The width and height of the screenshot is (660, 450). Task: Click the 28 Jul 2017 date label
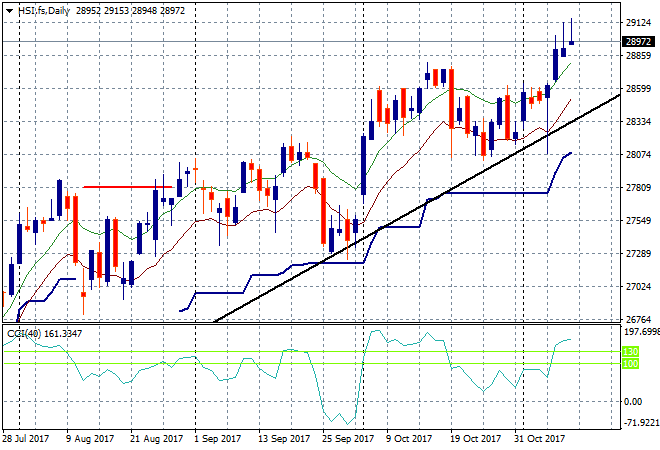point(26,439)
